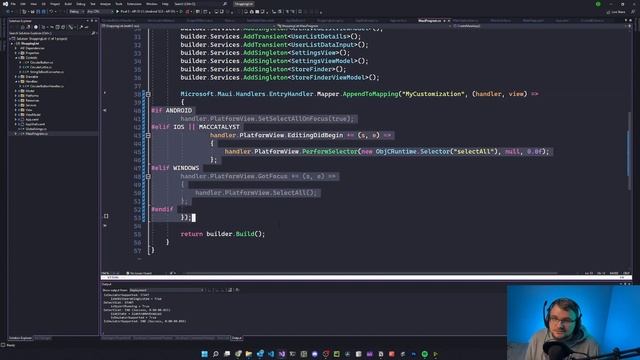Image resolution: width=640 pixels, height=360 pixels.
Task: Click the Save All toolbar icon
Action: (x=43, y=11)
